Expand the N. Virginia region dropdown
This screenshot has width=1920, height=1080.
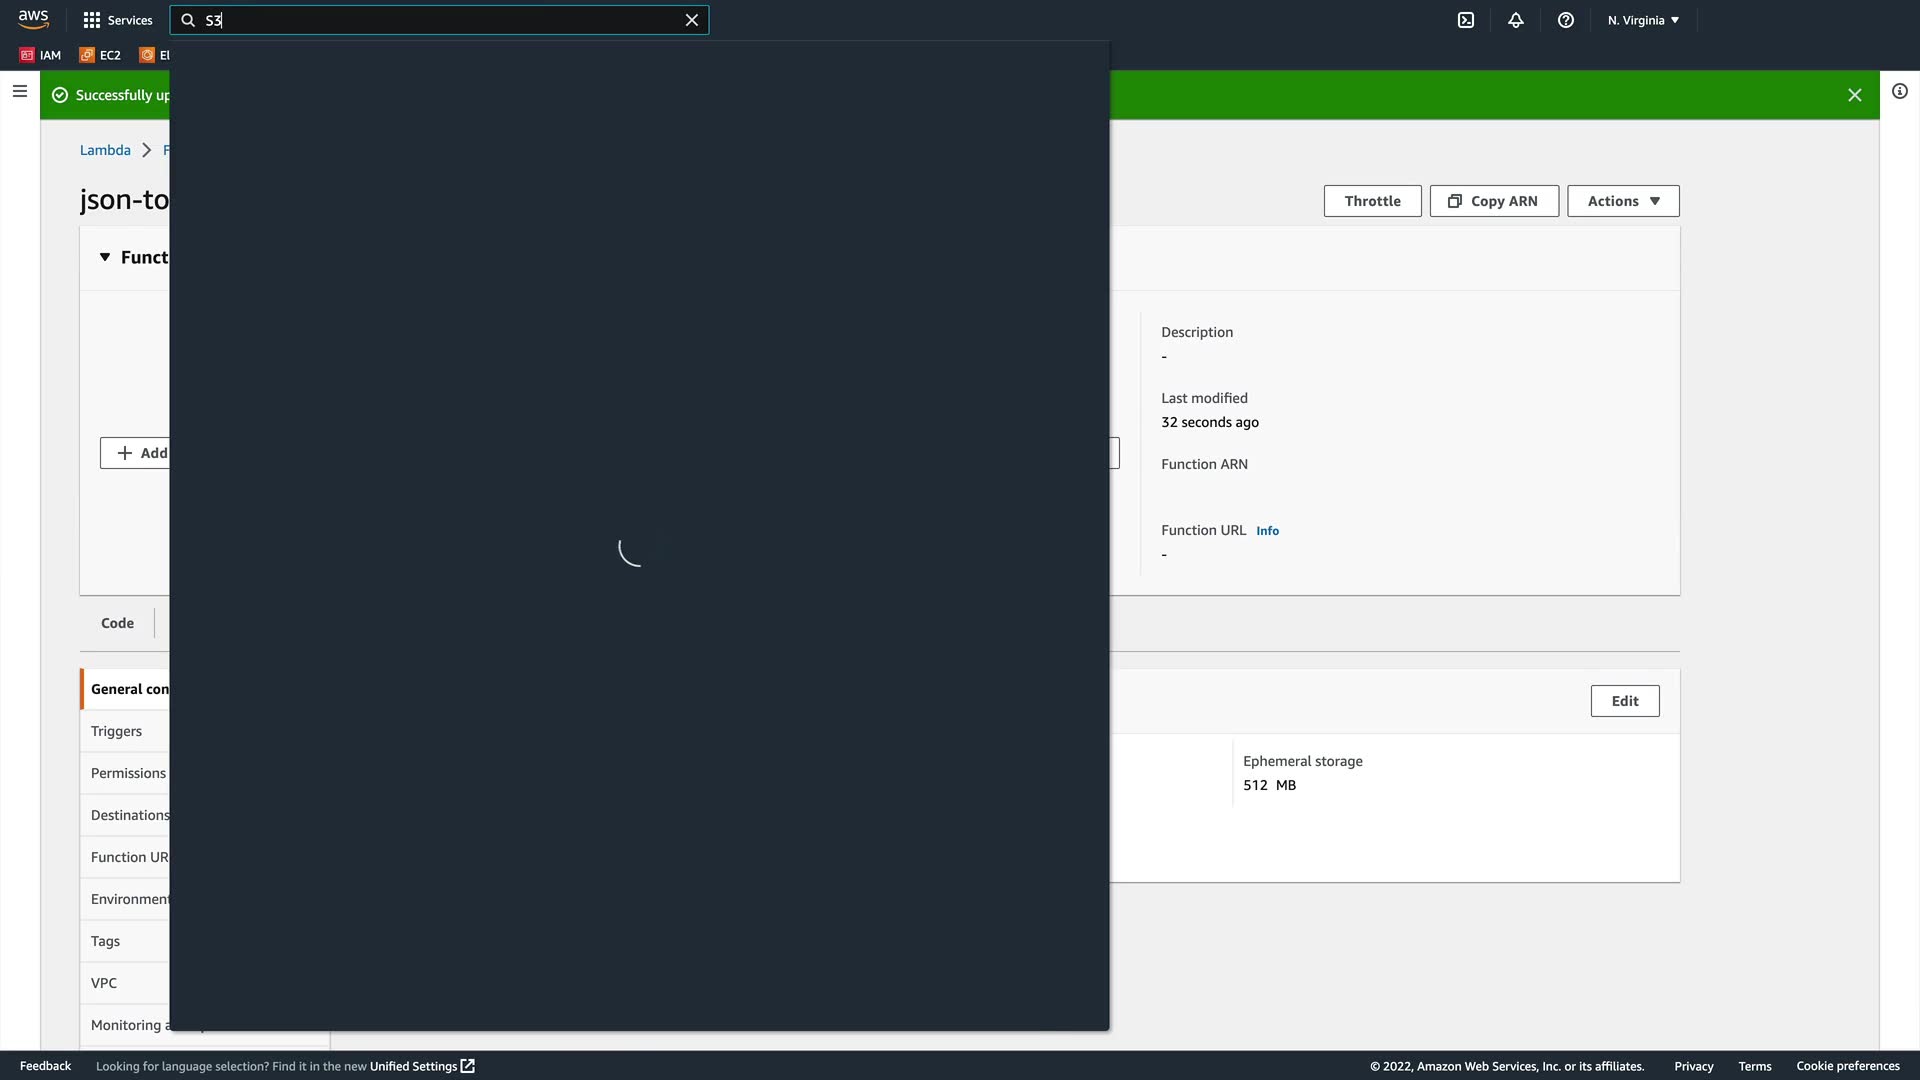click(1643, 20)
